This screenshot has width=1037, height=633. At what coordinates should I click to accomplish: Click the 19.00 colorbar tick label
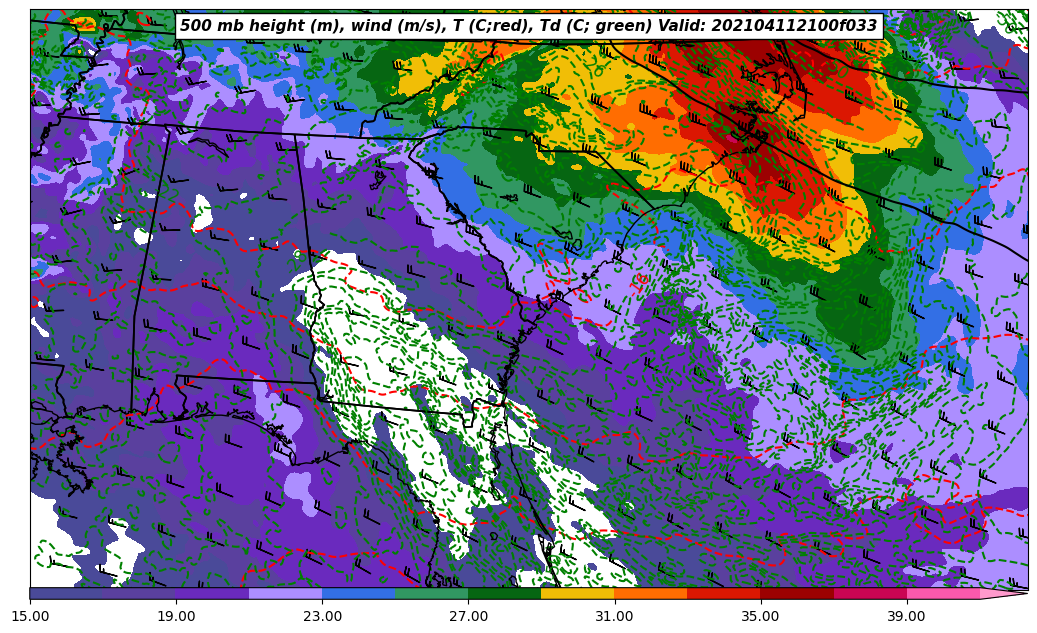[x=176, y=616]
